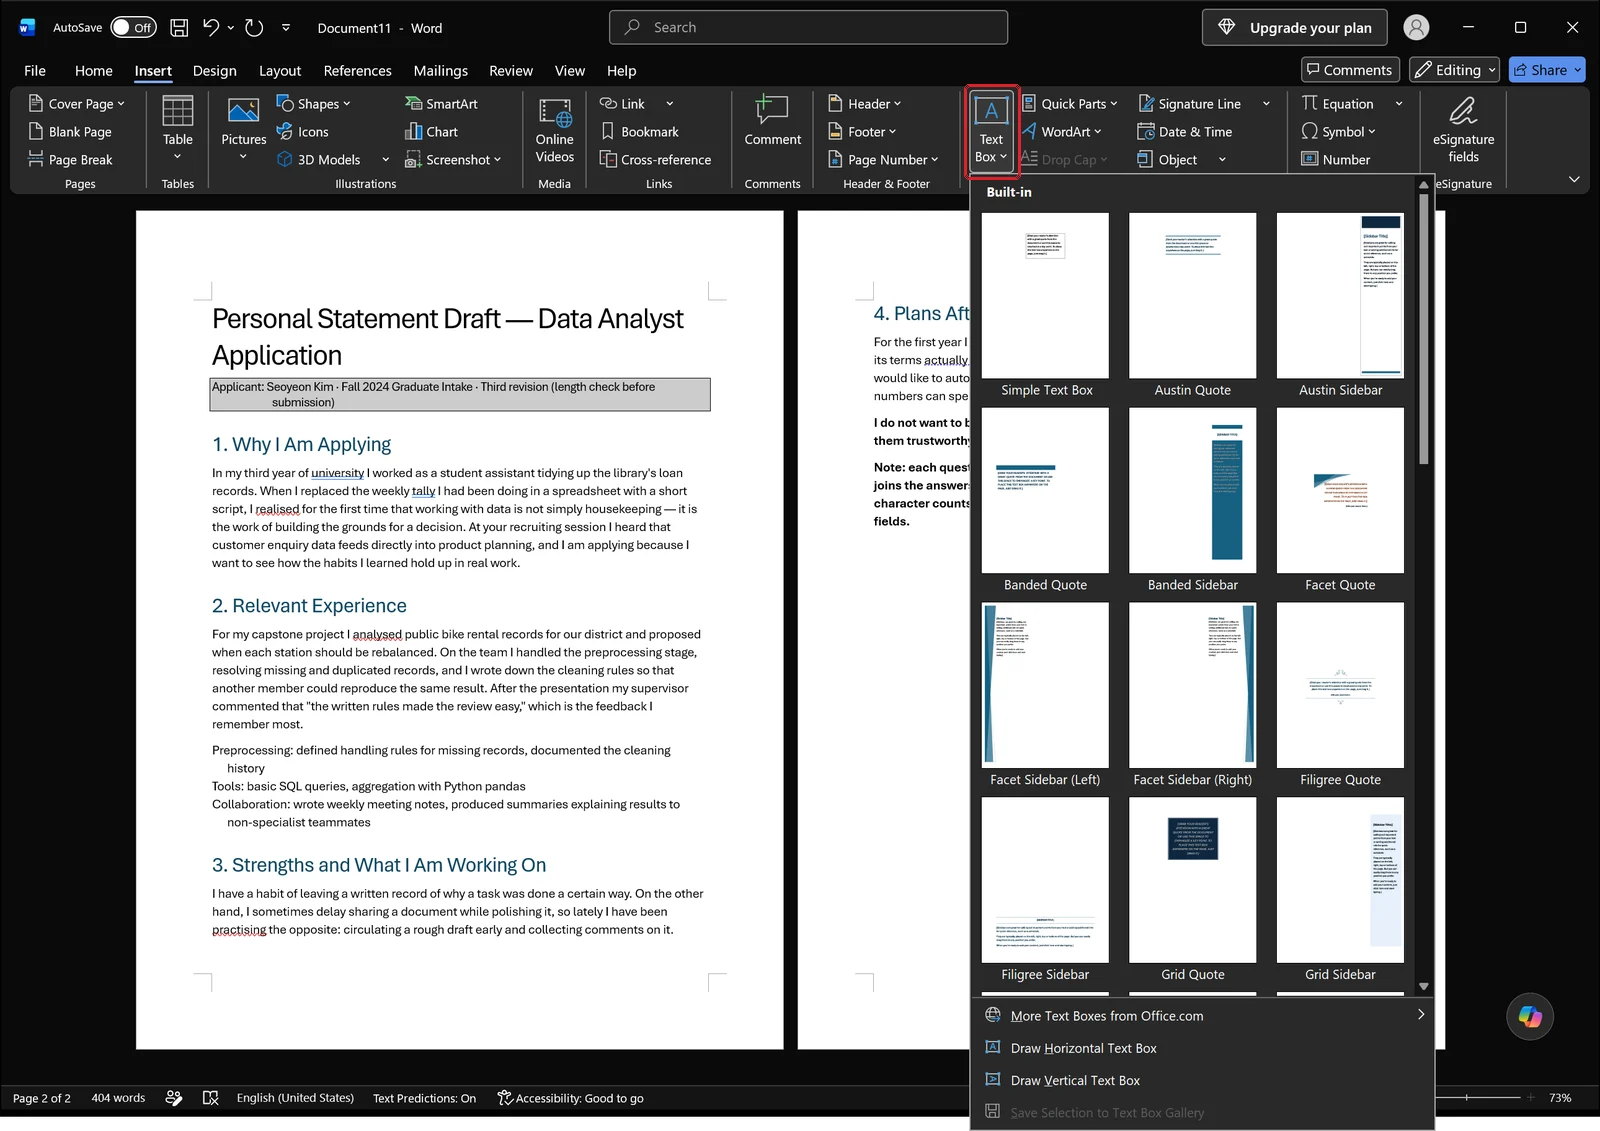Insert Online Videos
Image resolution: width=1600 pixels, height=1131 pixels.
click(x=555, y=130)
